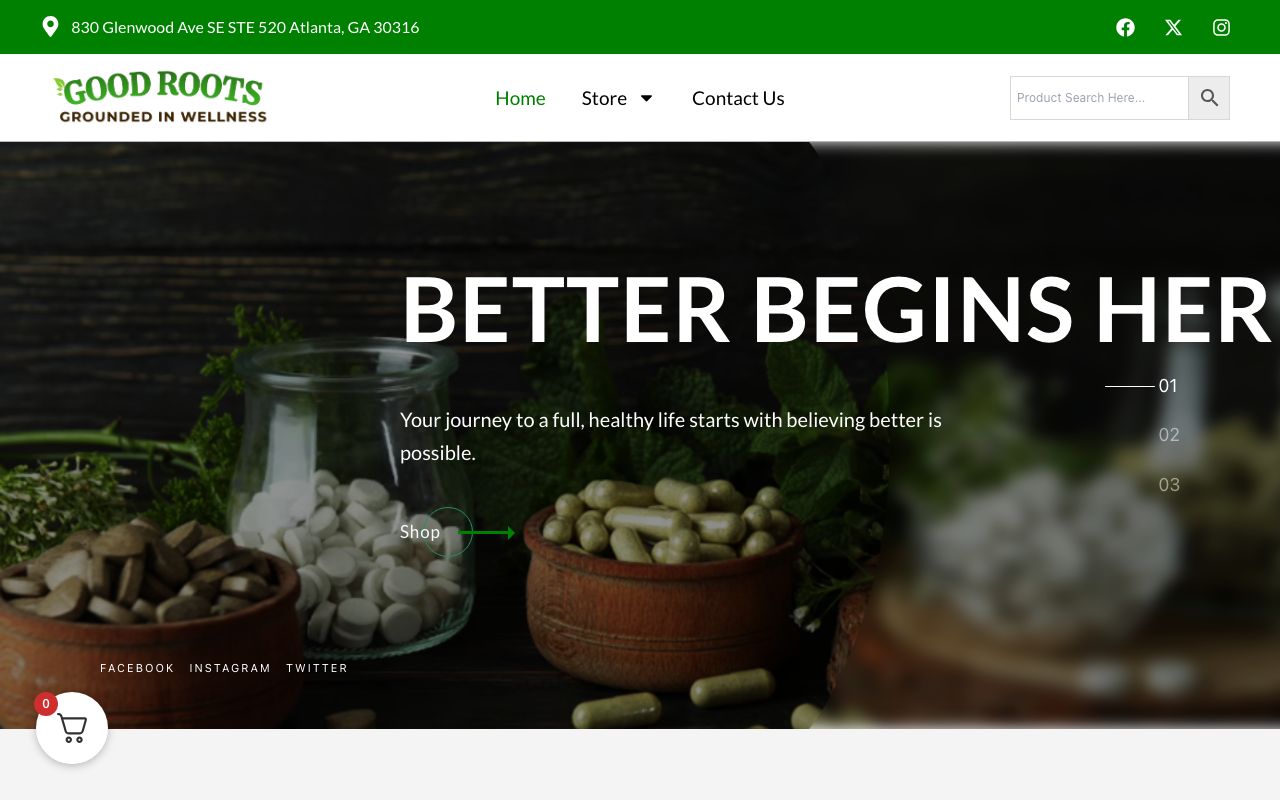Follow the INSTAGRAM text link
The height and width of the screenshot is (800, 1280).
tap(230, 668)
